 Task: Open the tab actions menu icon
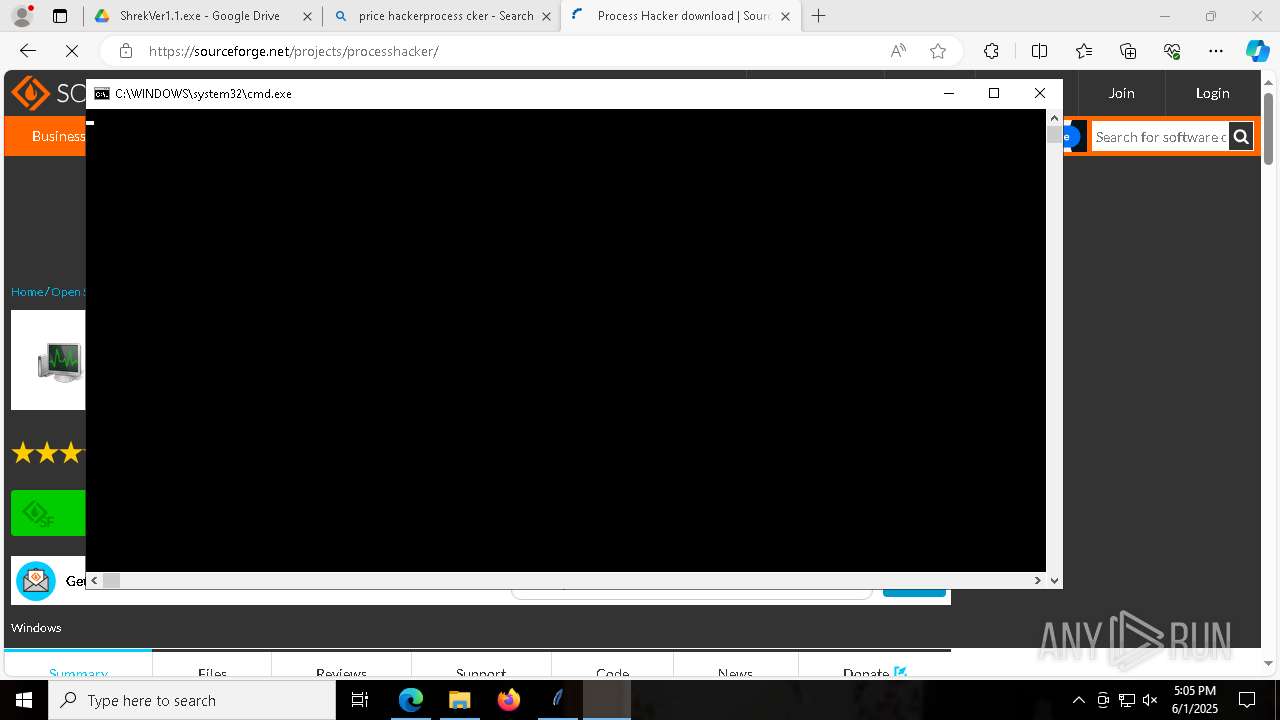[x=60, y=16]
